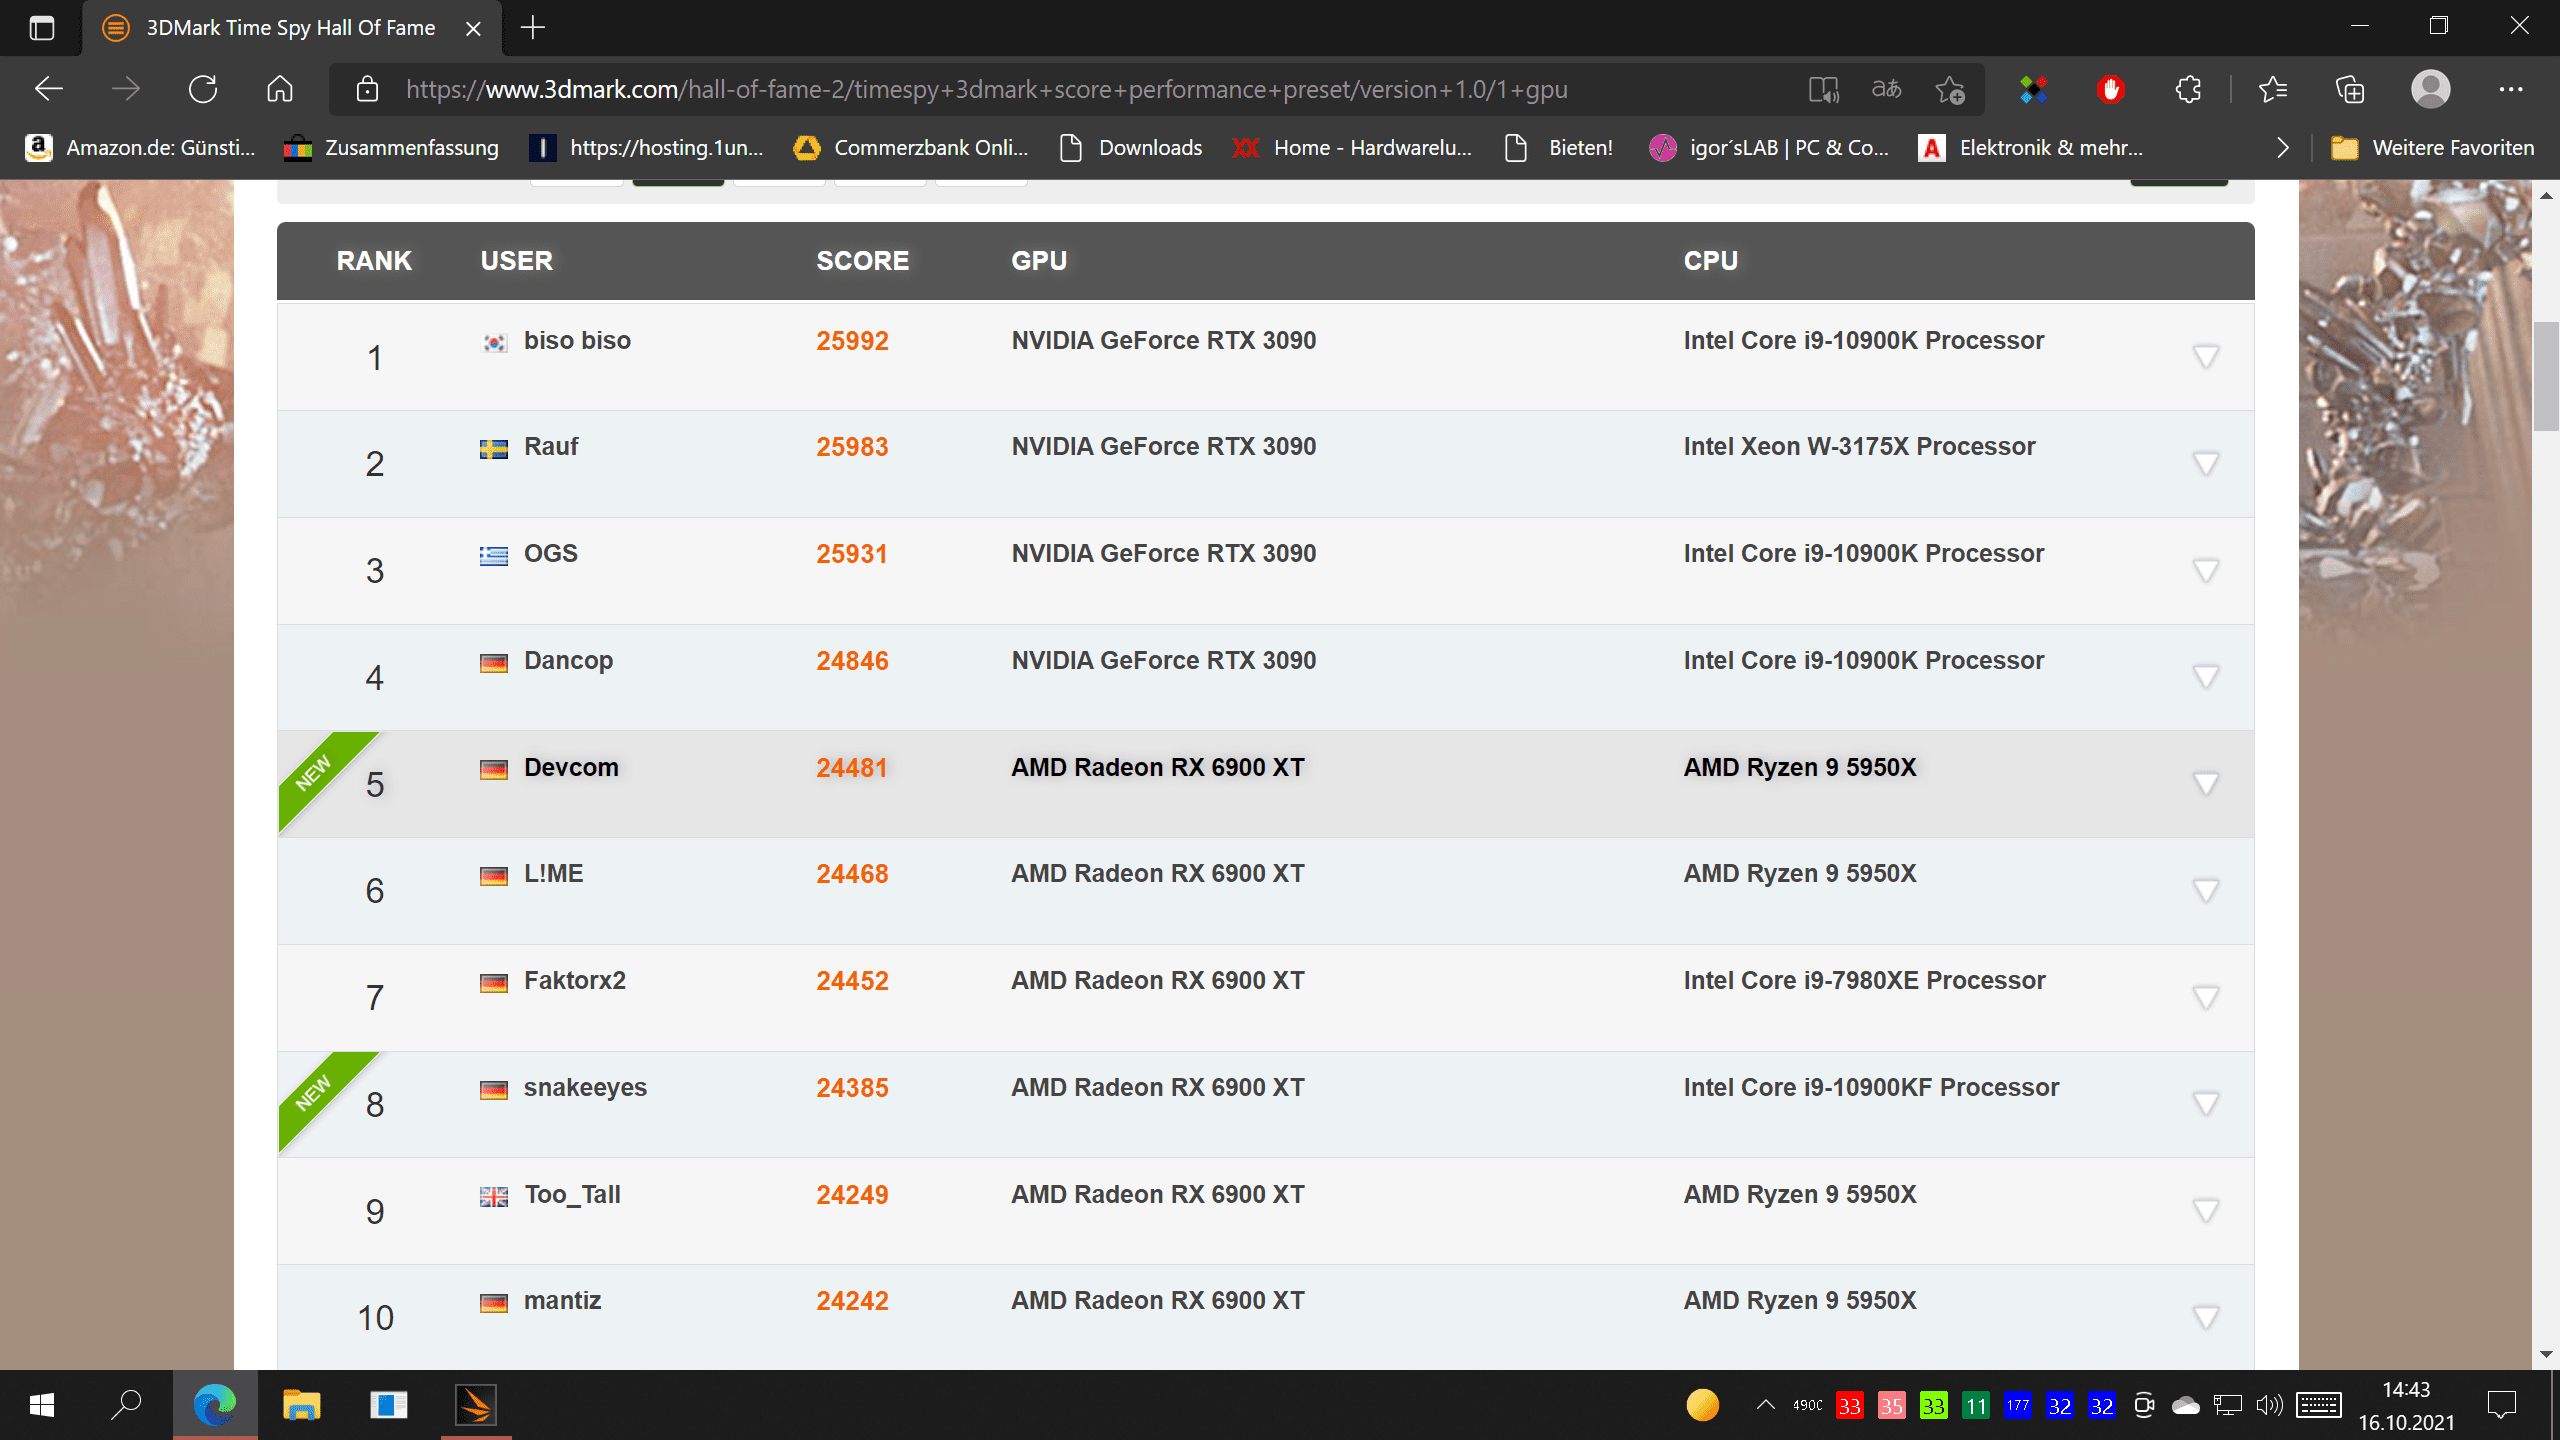This screenshot has width=2560, height=1440.
Task: Open Amazon.de bookmark
Action: (140, 148)
